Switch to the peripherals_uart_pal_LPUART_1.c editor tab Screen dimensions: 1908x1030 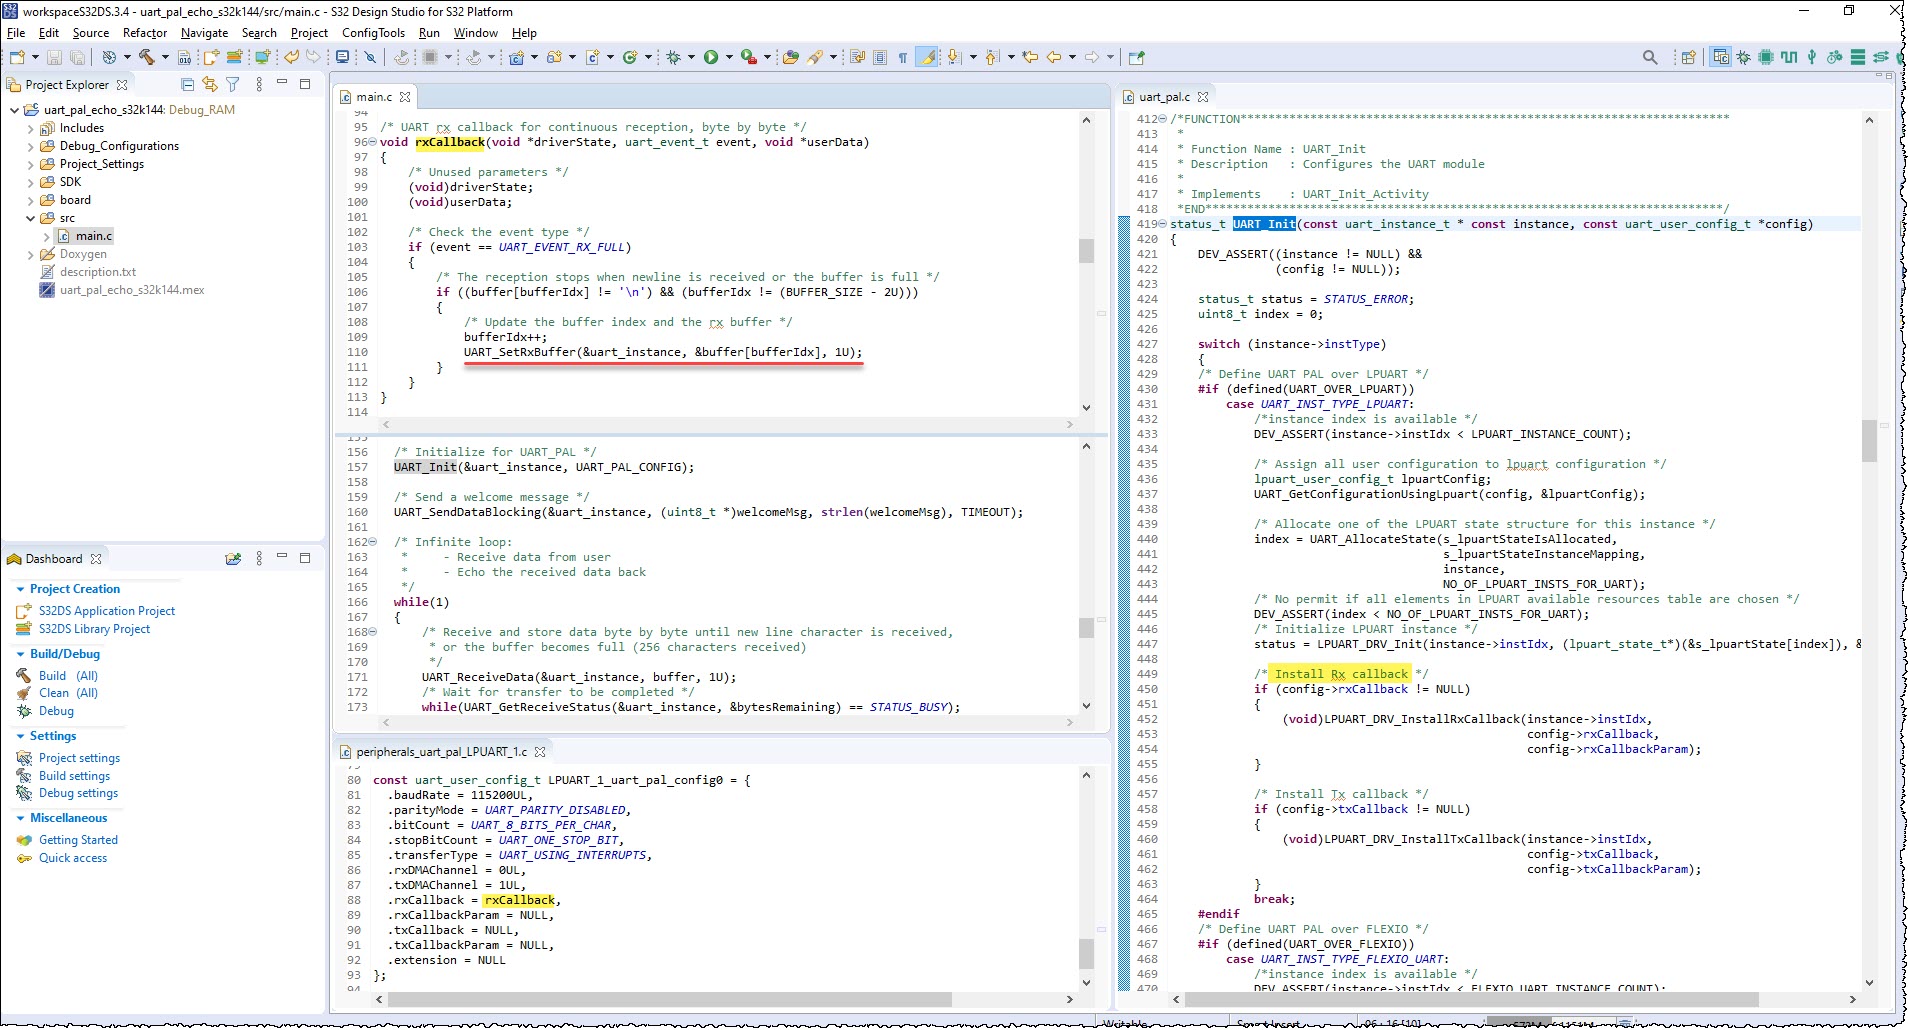click(x=441, y=752)
